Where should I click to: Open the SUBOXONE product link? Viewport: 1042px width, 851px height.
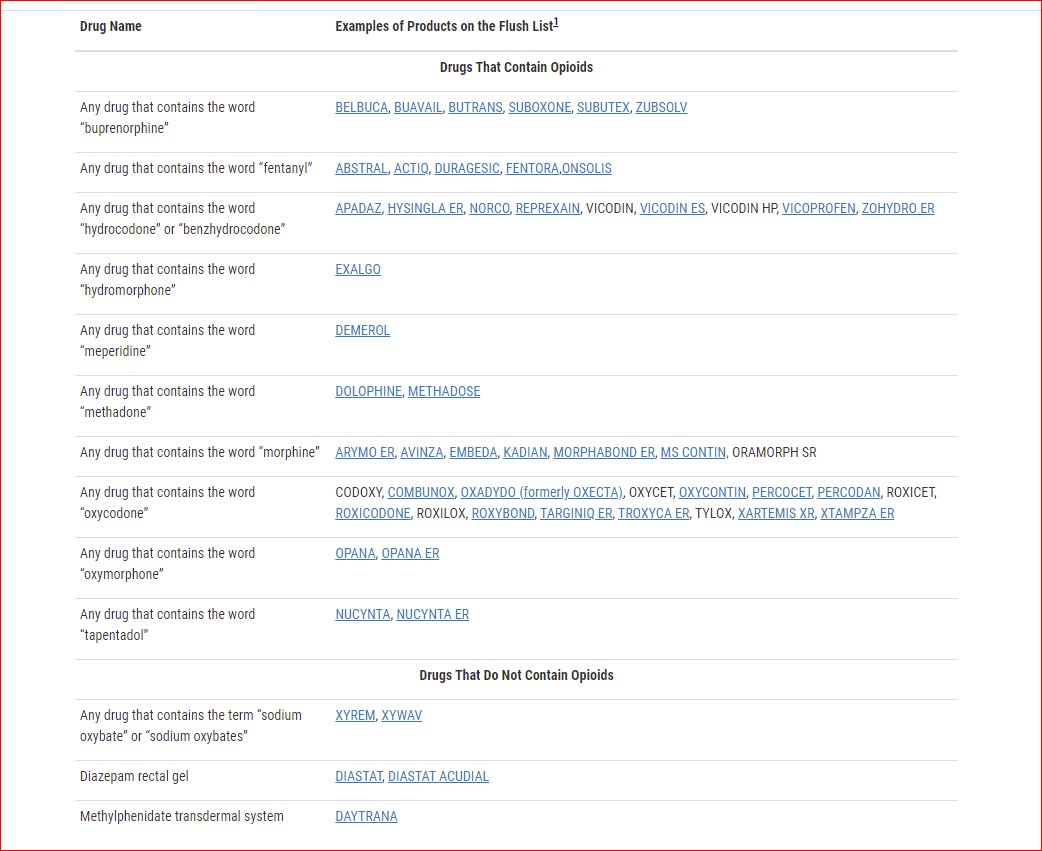point(540,108)
